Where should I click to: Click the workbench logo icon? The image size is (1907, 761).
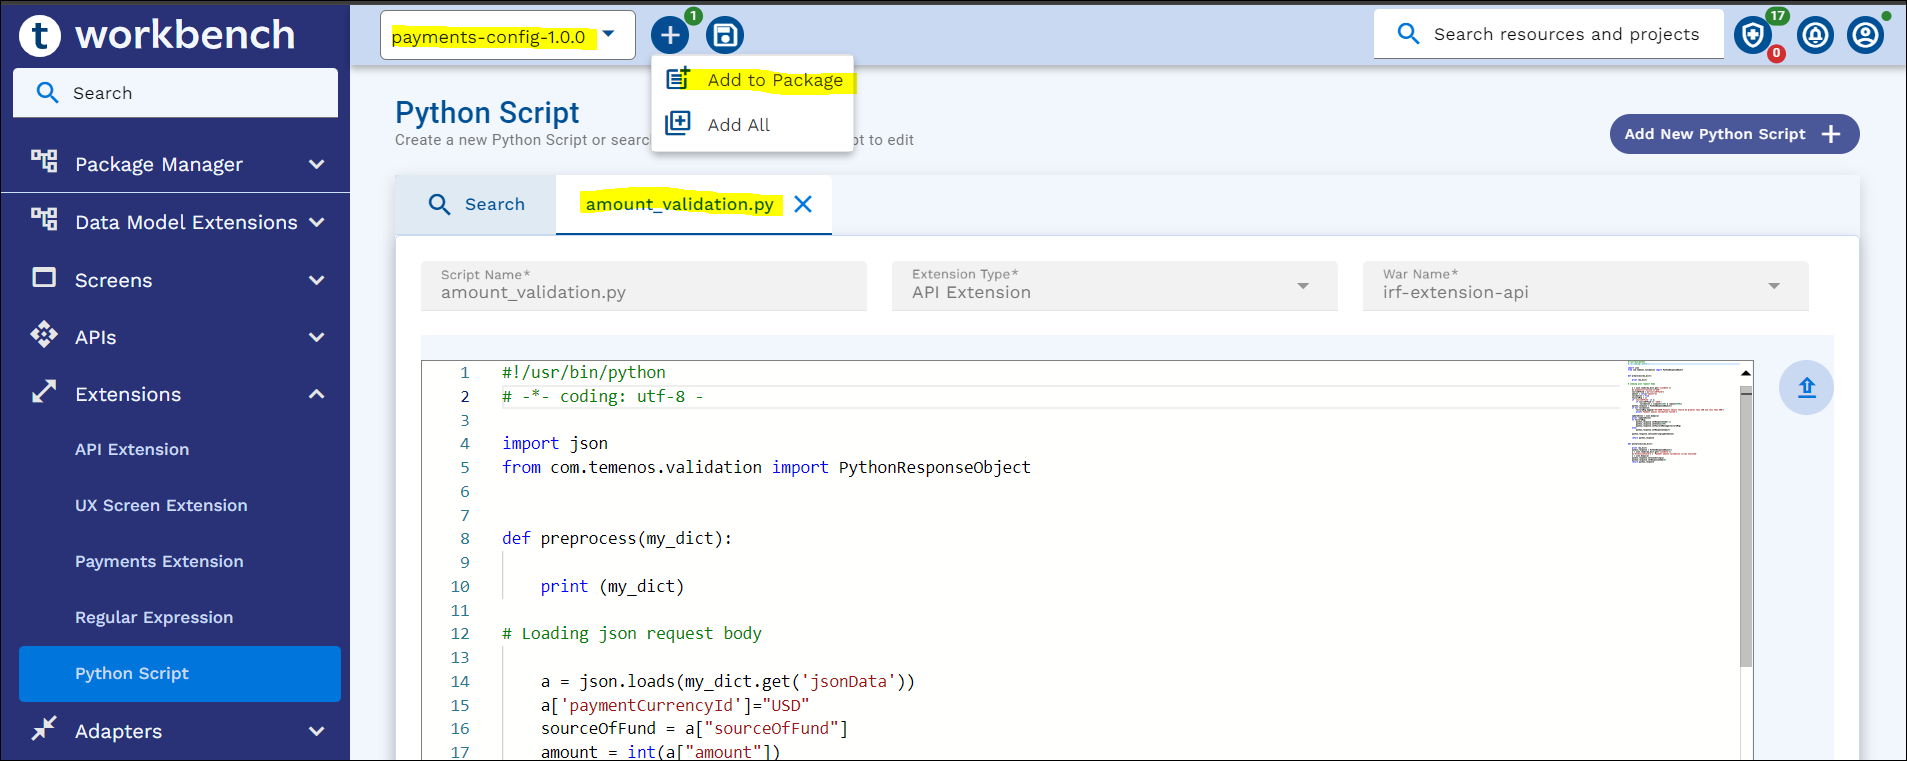(40, 36)
